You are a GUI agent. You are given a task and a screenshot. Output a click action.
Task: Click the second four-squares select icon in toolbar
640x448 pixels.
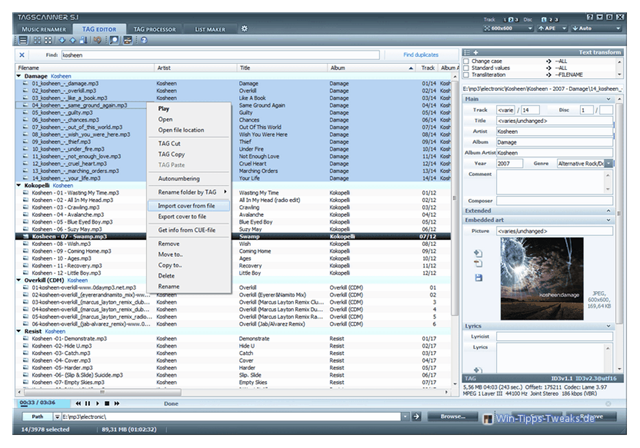(48, 40)
